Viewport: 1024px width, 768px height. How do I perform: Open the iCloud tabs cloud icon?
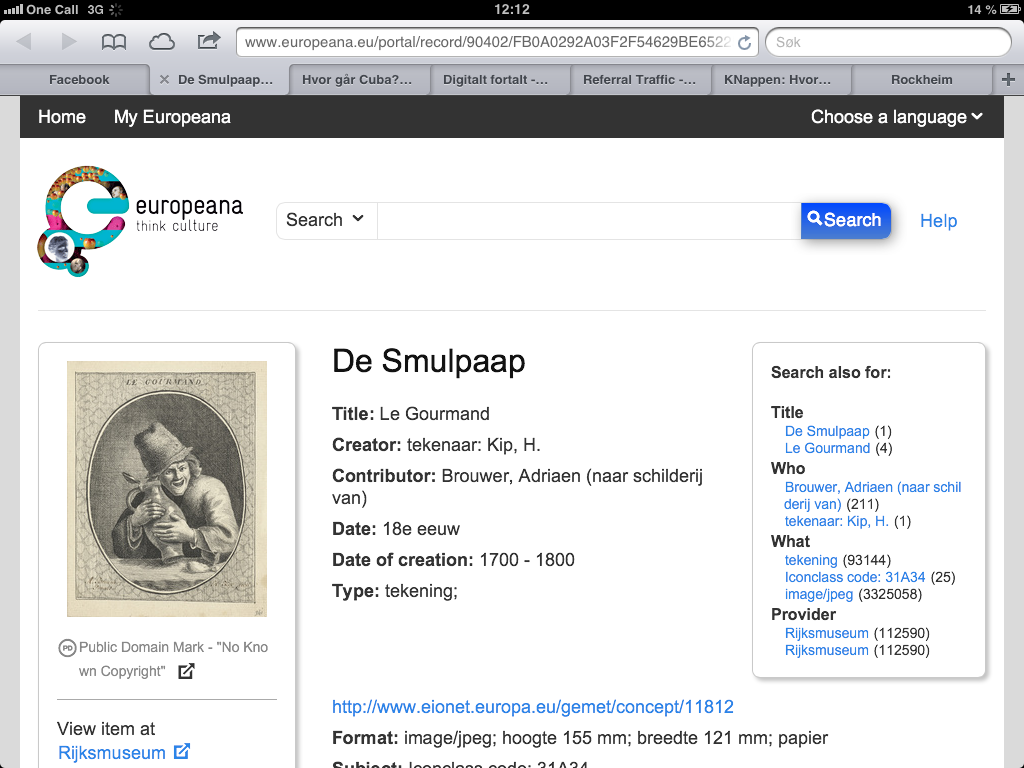[161, 42]
